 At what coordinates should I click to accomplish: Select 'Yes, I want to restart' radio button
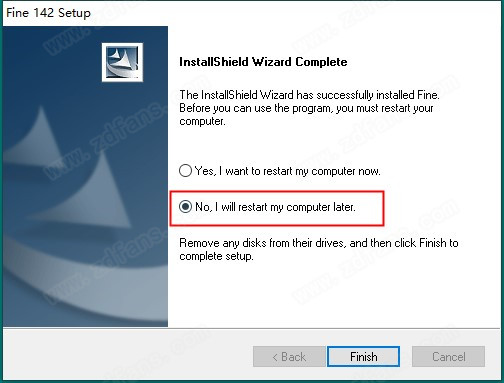coord(185,171)
